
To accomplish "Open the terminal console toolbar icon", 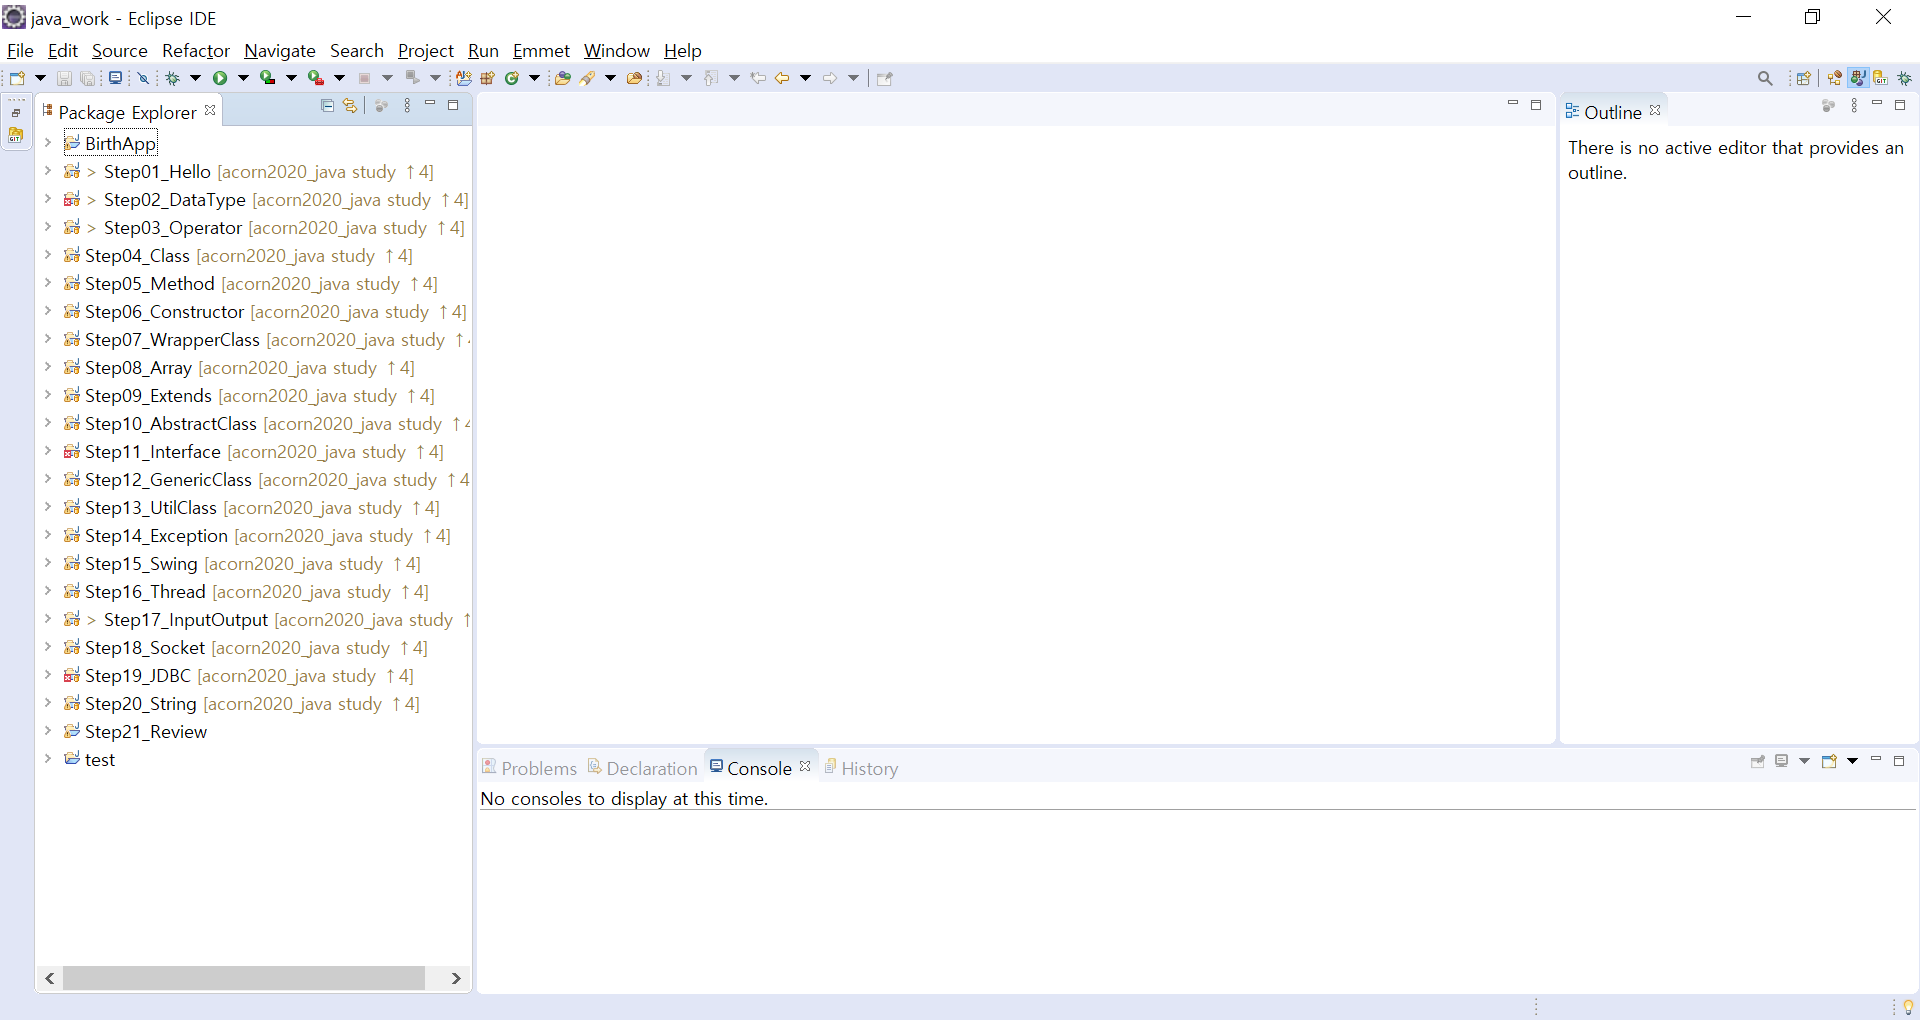I will [116, 78].
